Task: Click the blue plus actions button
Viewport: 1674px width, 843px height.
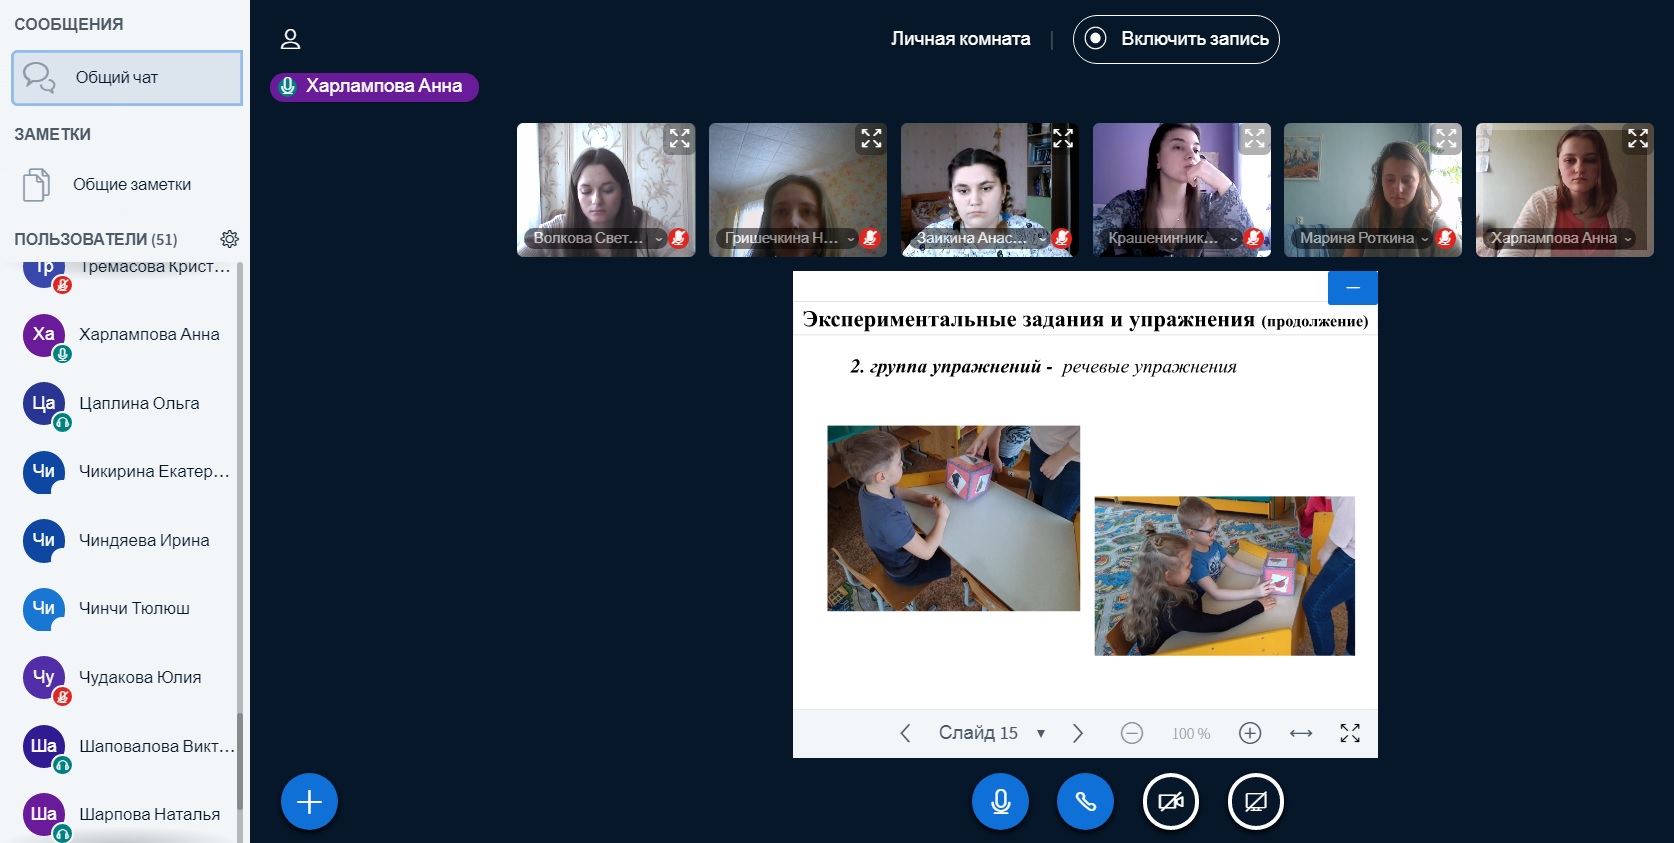Action: pos(309,802)
